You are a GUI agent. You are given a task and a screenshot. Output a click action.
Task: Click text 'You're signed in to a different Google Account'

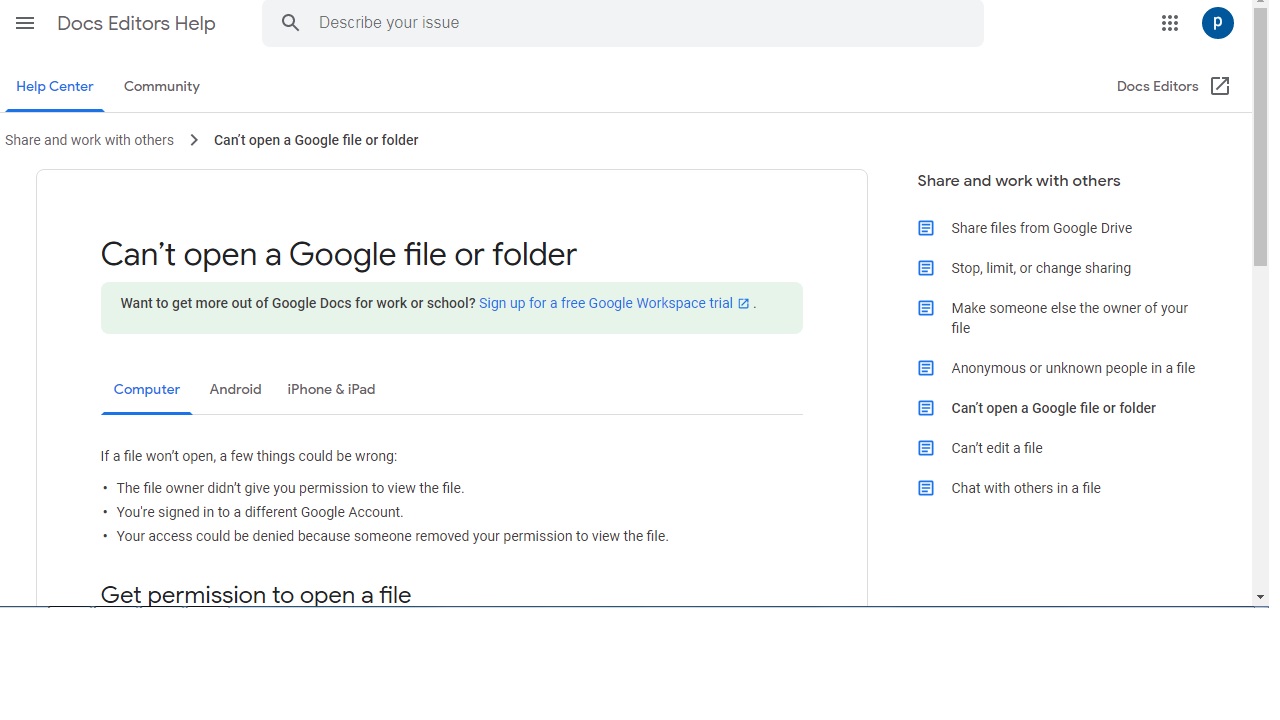click(260, 512)
